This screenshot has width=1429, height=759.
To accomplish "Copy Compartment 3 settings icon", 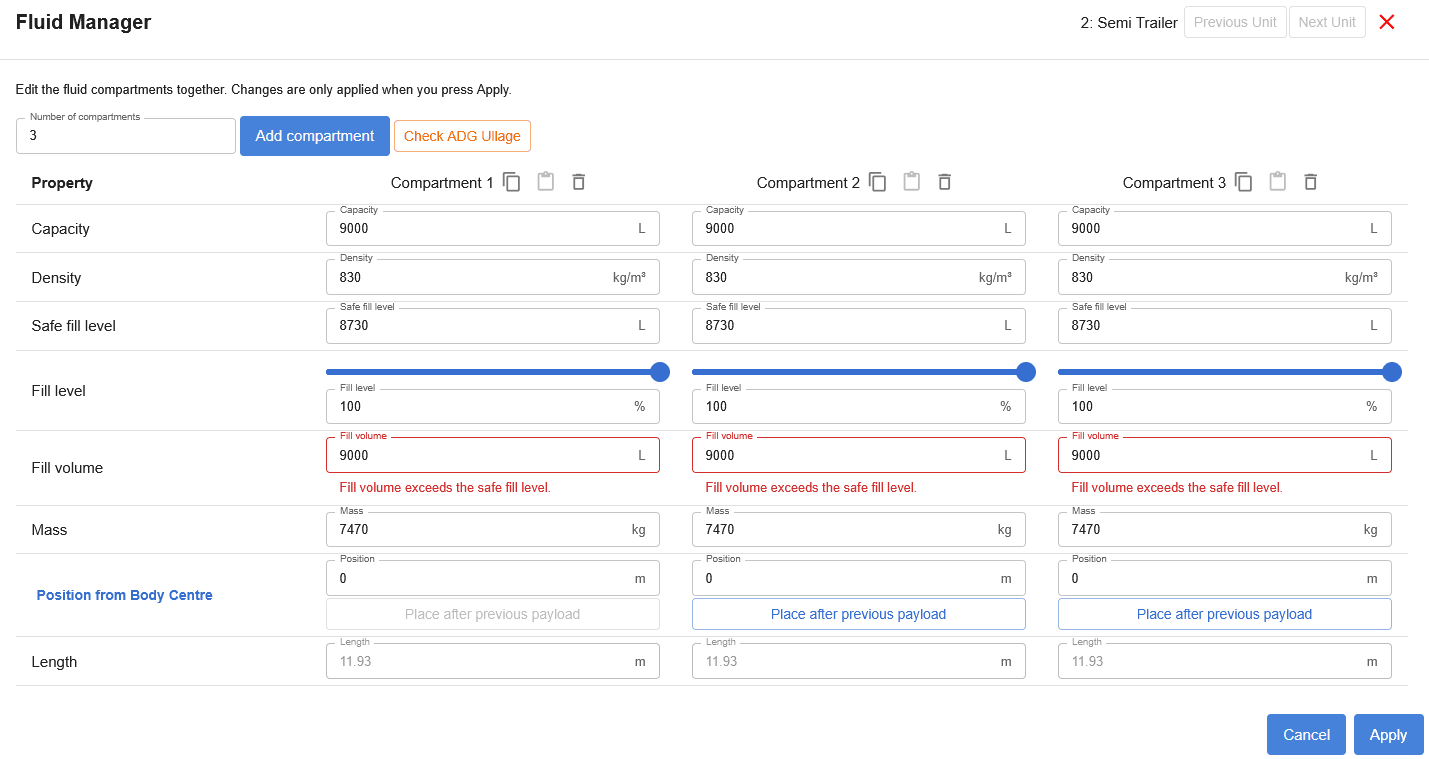I will (1244, 182).
